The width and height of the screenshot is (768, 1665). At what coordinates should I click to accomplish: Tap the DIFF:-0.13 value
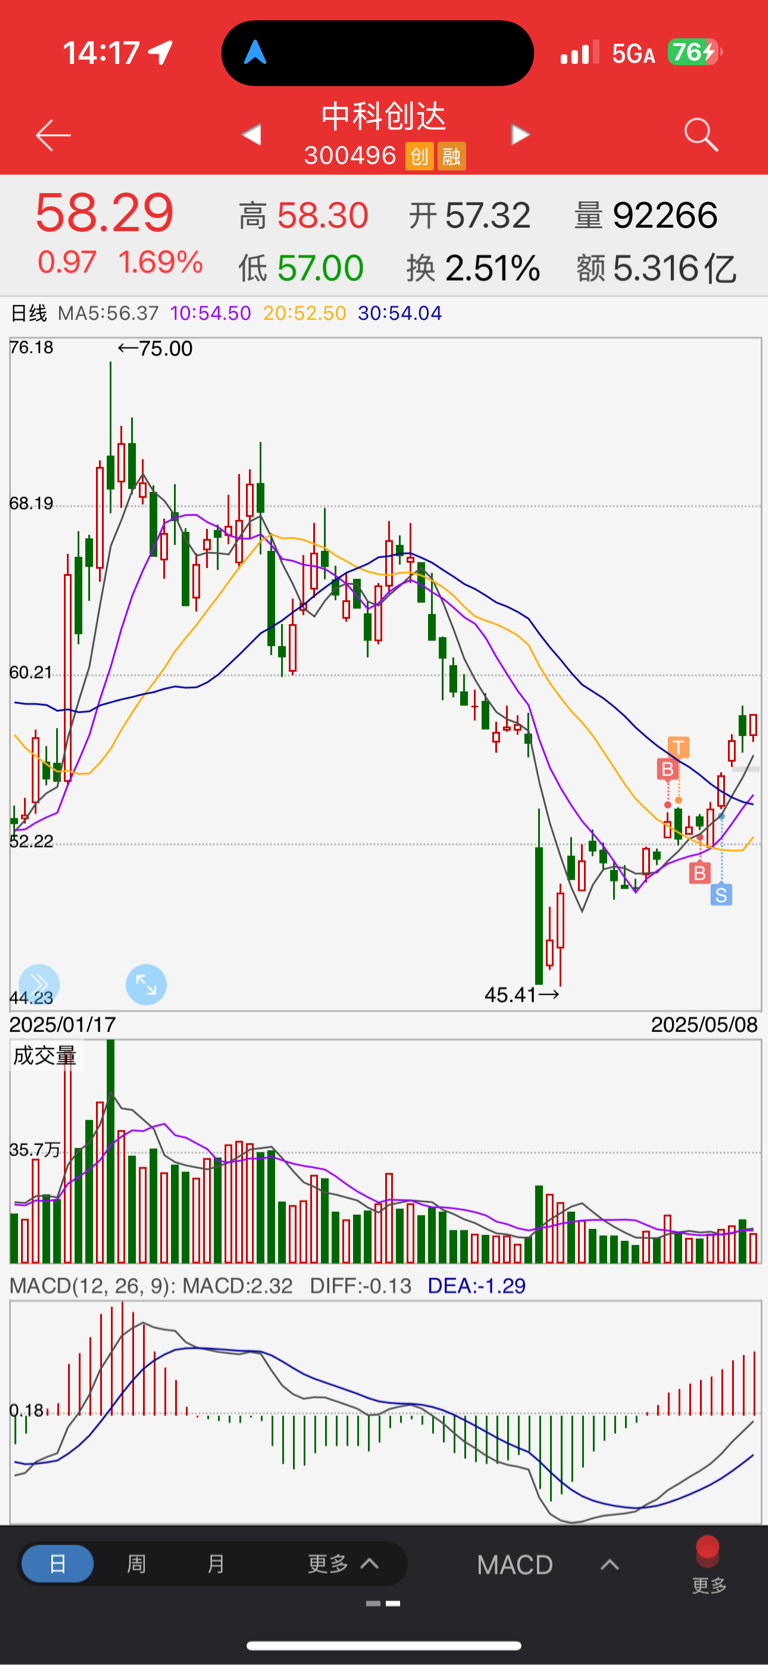click(x=361, y=1286)
